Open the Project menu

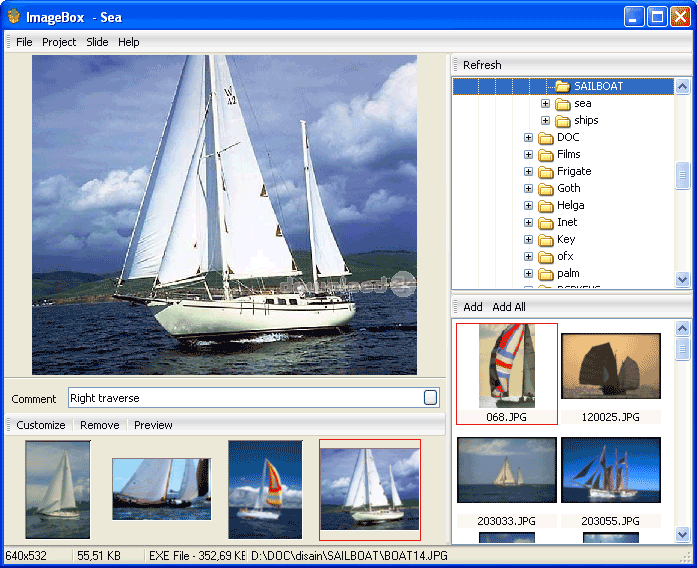59,42
